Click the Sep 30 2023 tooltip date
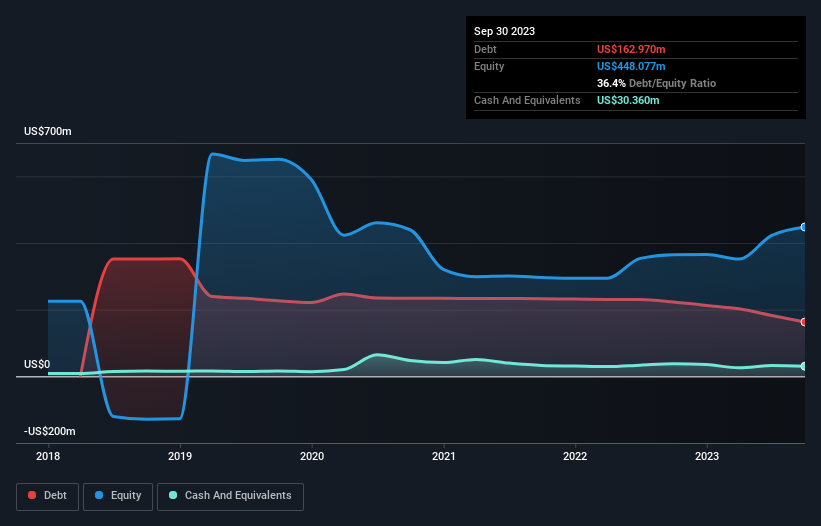Image resolution: width=821 pixels, height=526 pixels. [504, 31]
